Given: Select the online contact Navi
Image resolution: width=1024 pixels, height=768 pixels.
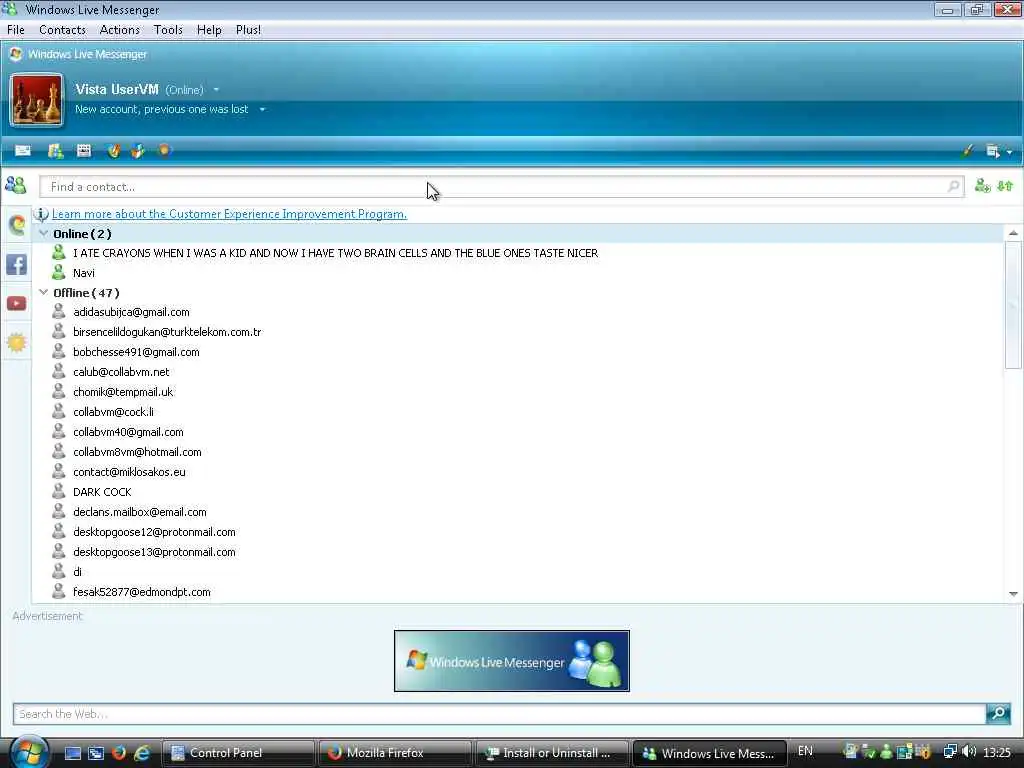Looking at the screenshot, I should coord(84,273).
